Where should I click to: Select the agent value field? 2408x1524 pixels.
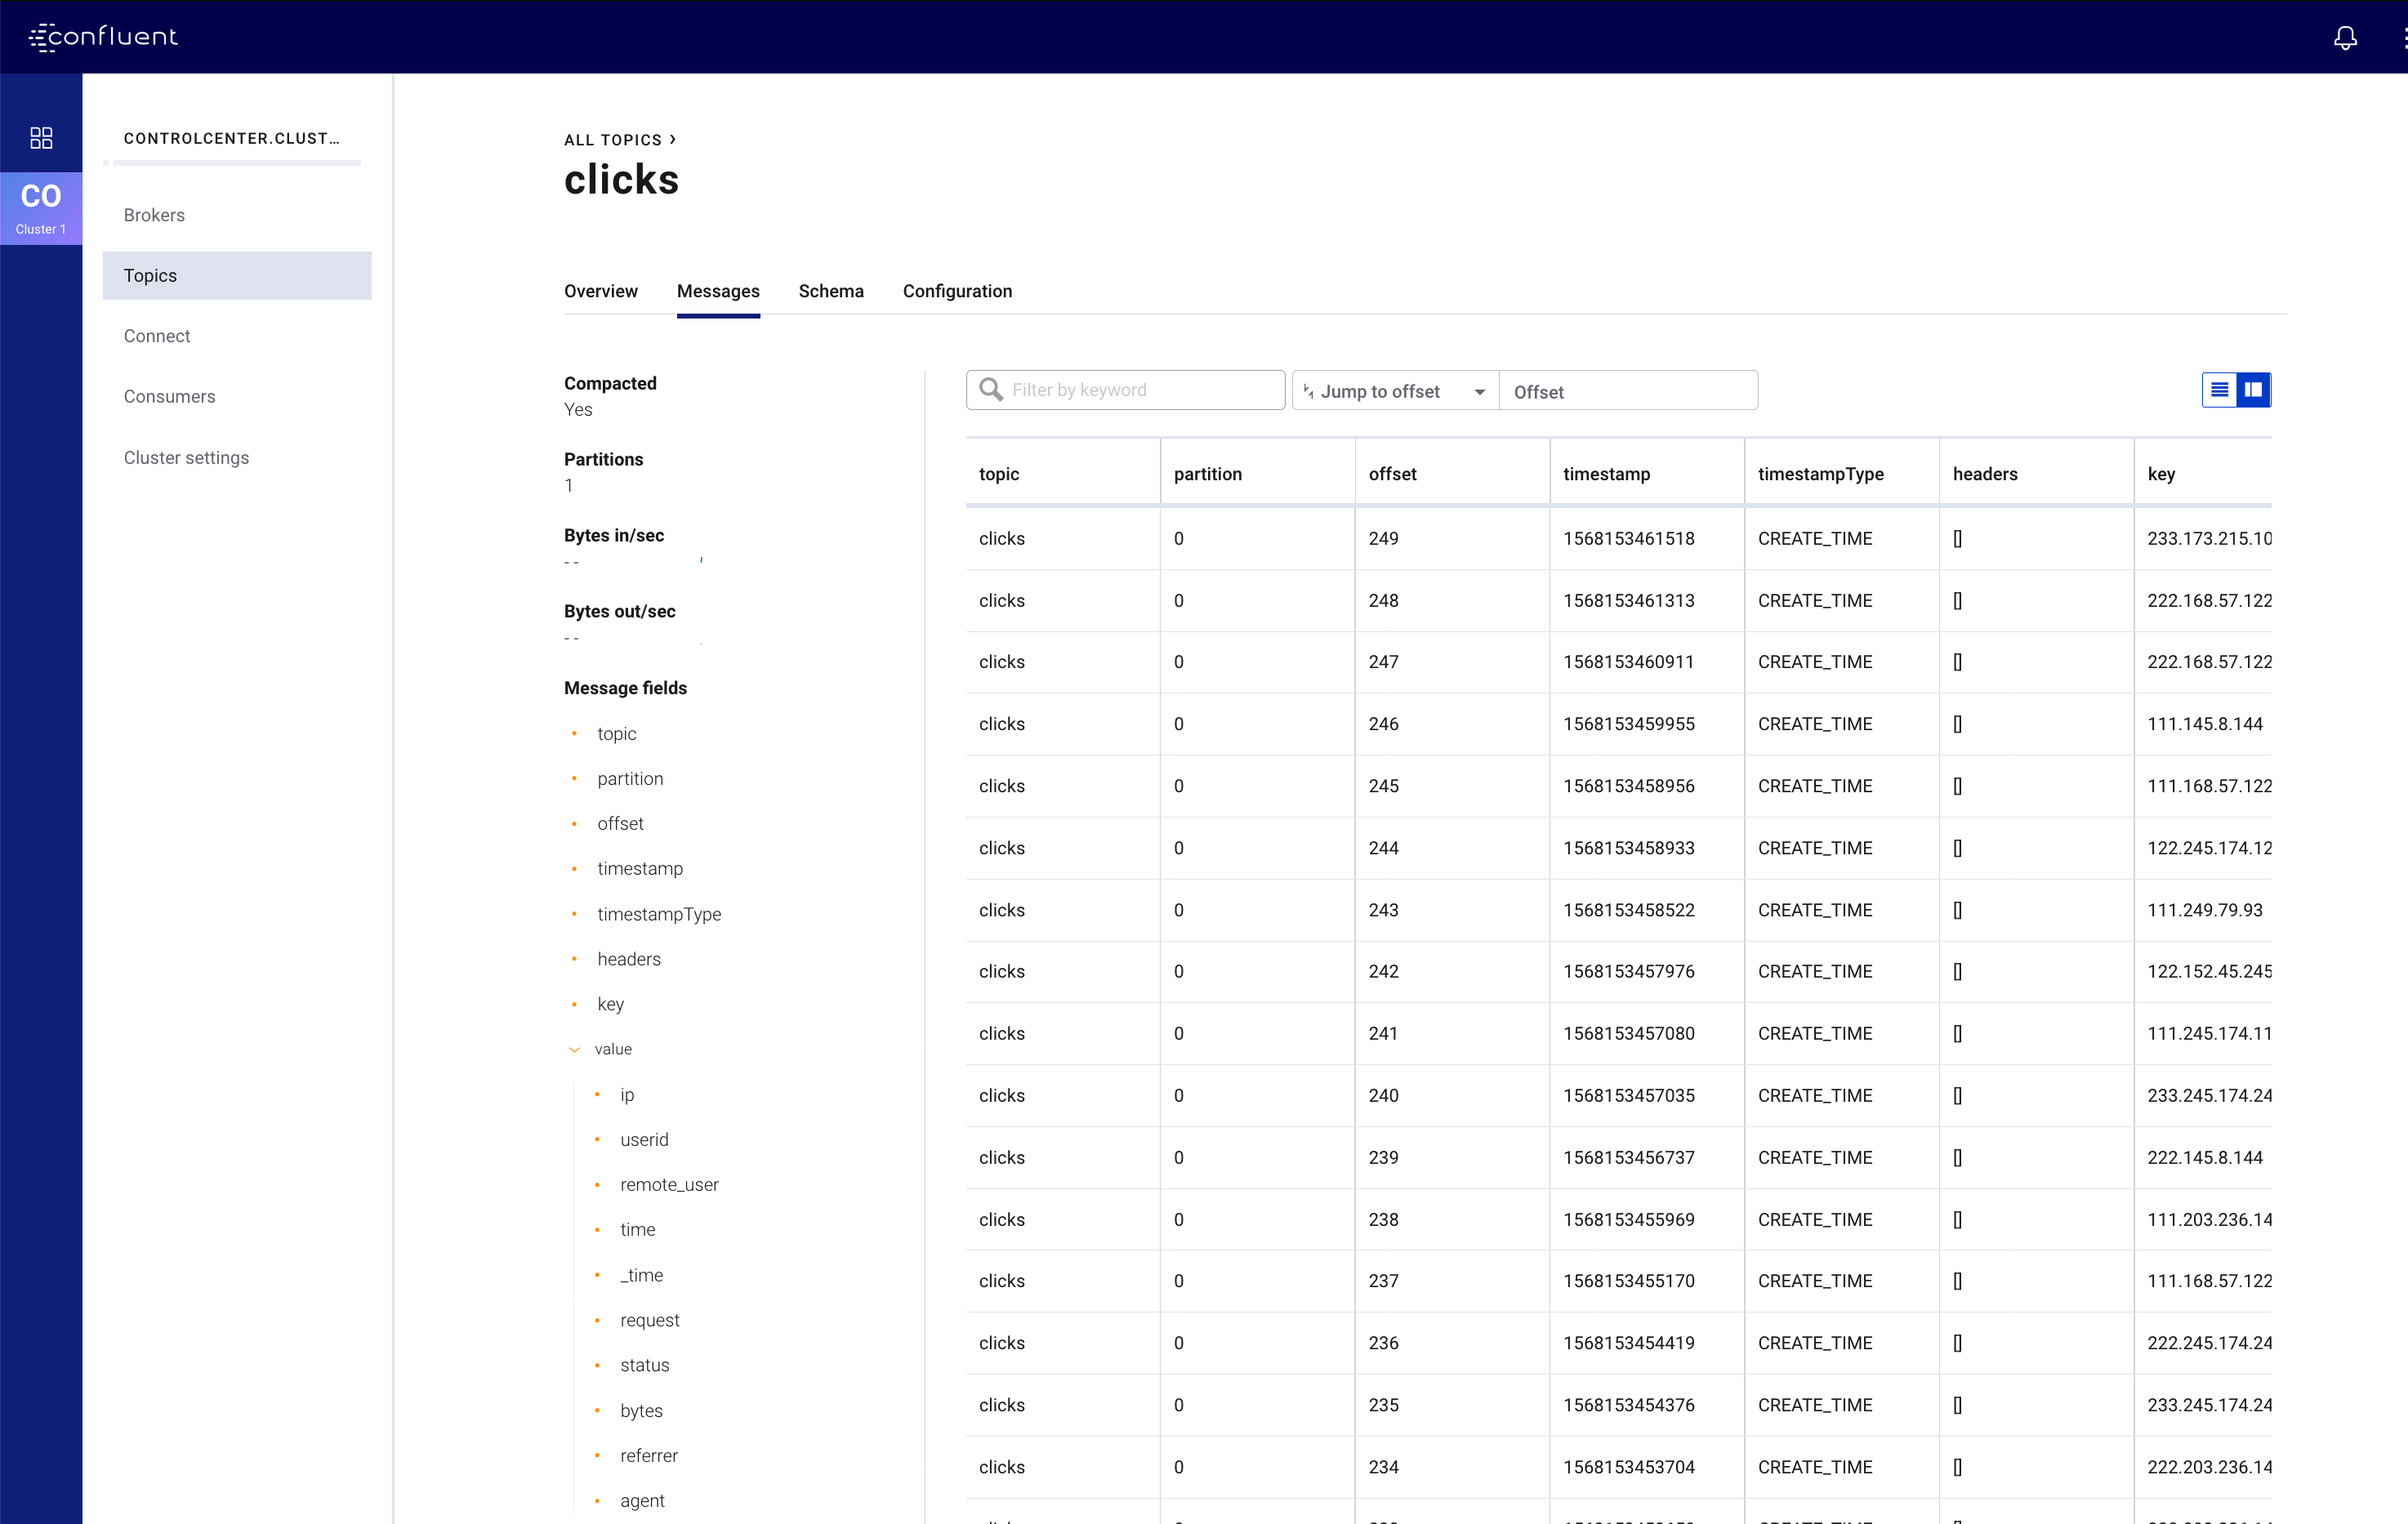[642, 1501]
